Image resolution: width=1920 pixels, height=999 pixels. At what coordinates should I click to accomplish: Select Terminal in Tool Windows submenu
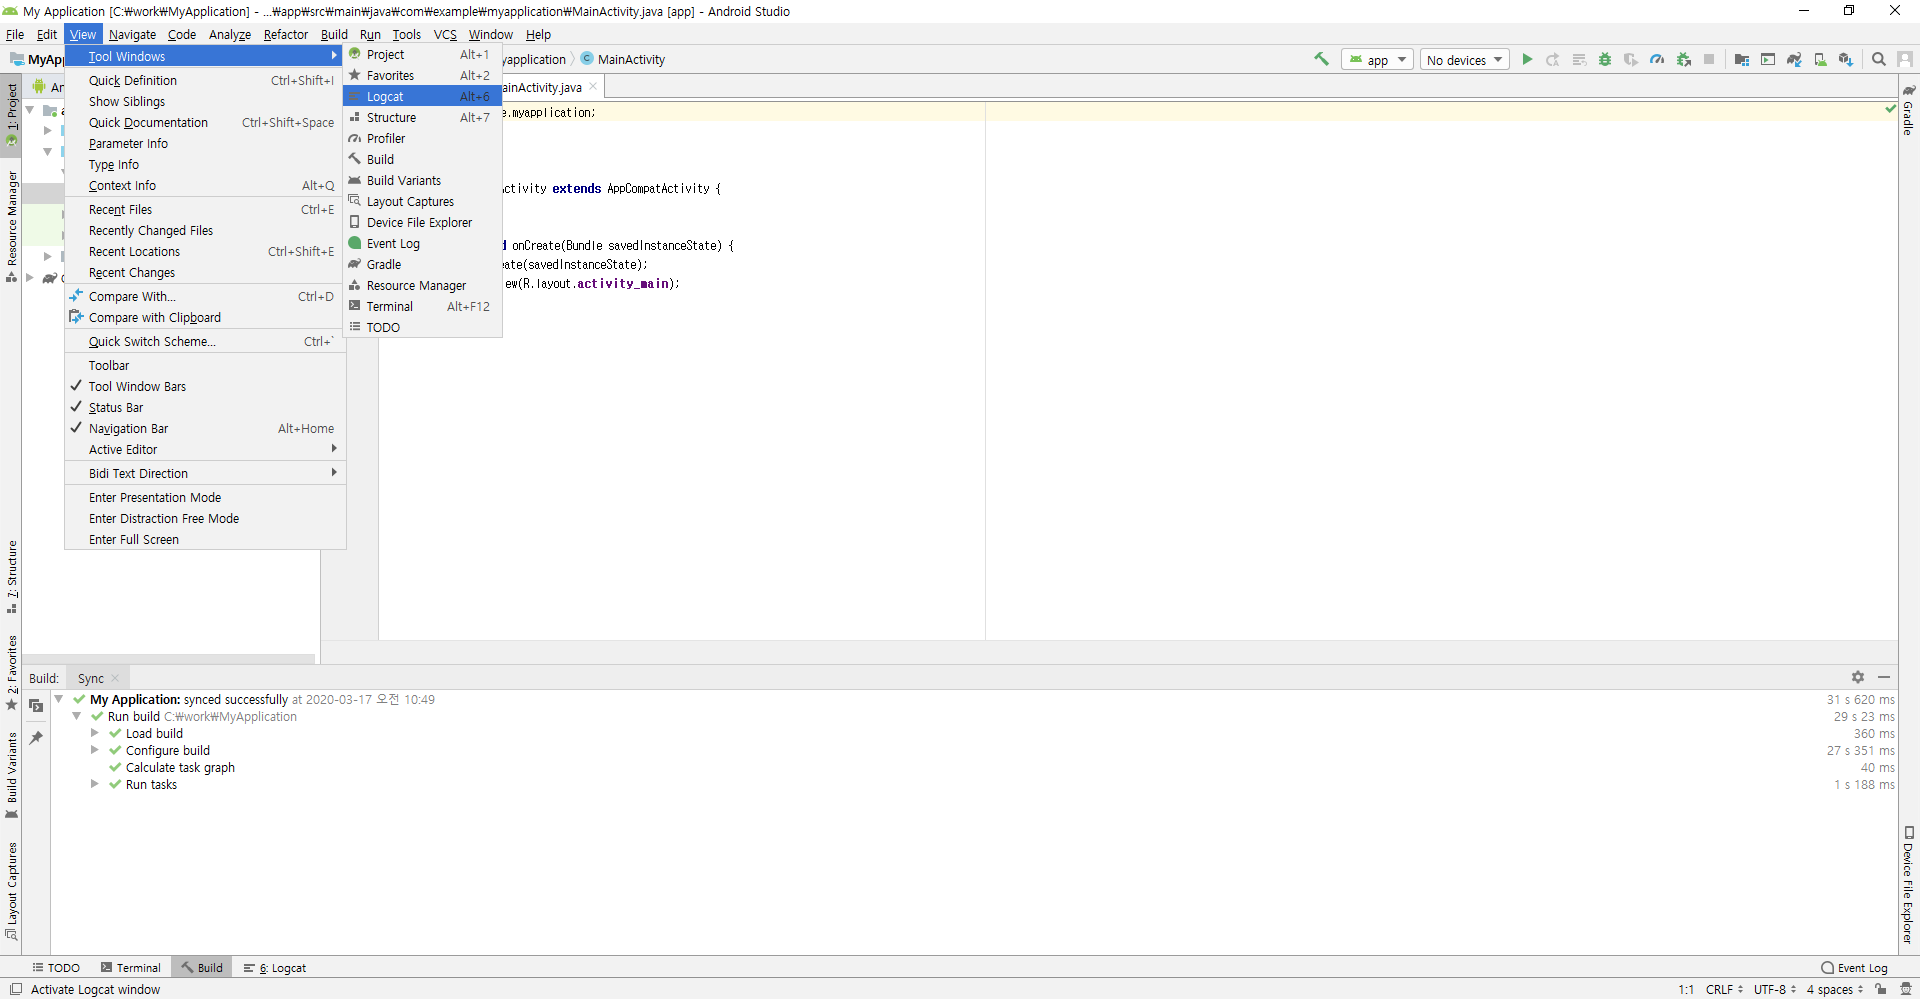(x=422, y=307)
